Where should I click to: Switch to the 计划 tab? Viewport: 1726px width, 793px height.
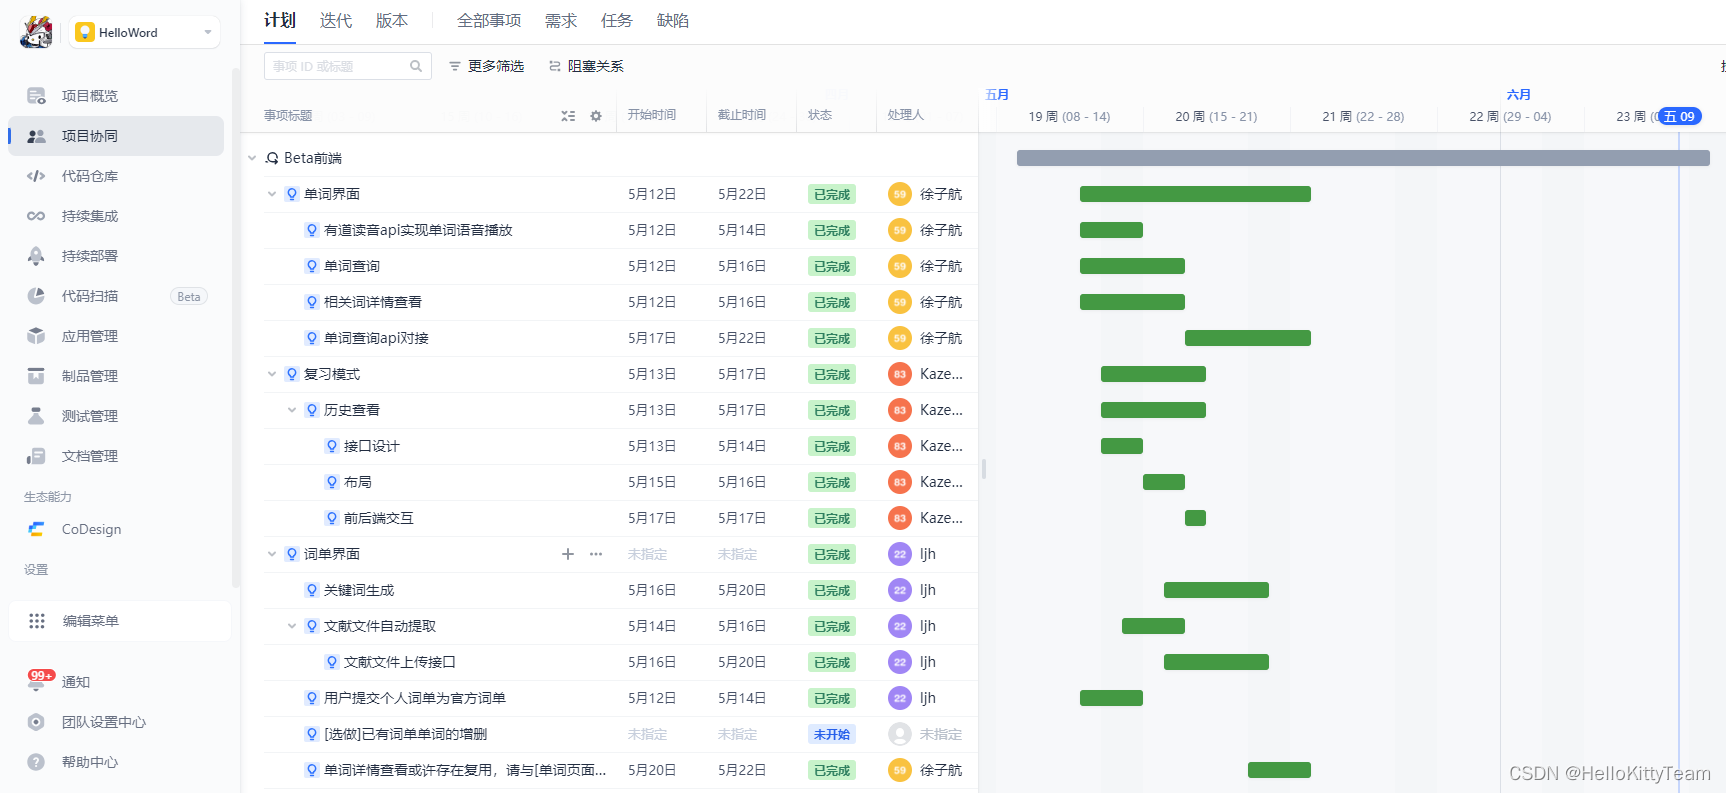pos(280,20)
